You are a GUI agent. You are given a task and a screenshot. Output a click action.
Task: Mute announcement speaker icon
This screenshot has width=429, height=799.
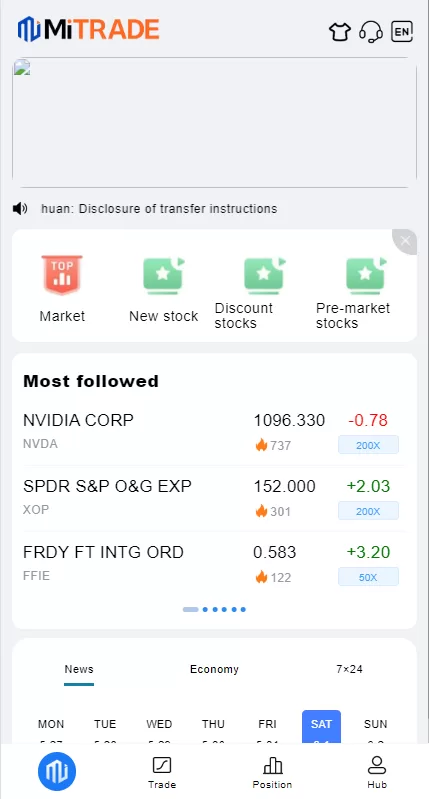tap(20, 208)
